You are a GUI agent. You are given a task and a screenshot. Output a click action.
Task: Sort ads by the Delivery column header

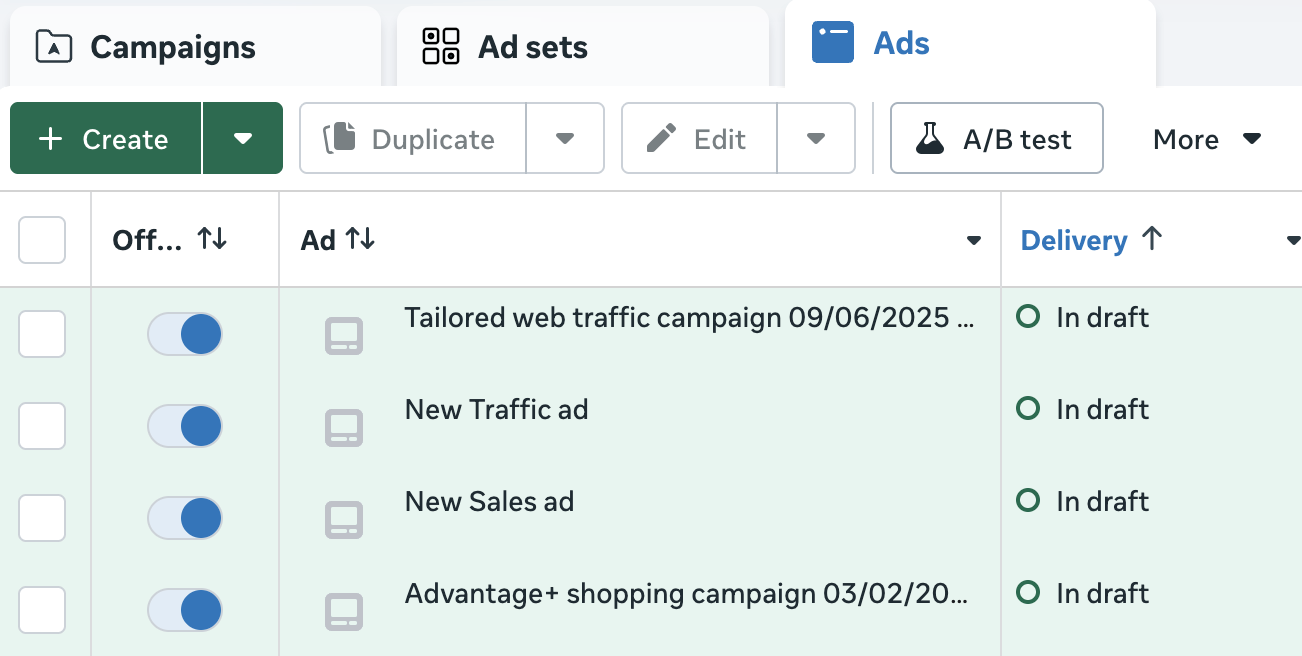pyautogui.click(x=1074, y=240)
